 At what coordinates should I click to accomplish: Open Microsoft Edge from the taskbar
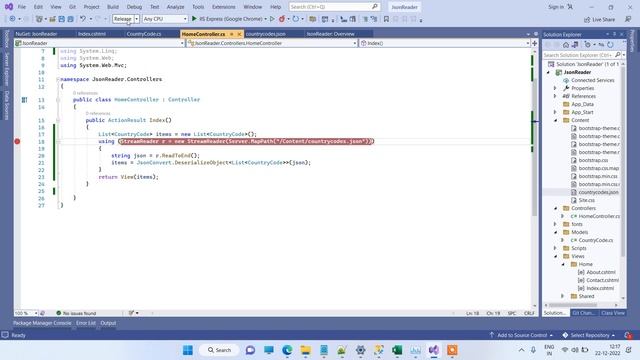[x=287, y=350]
